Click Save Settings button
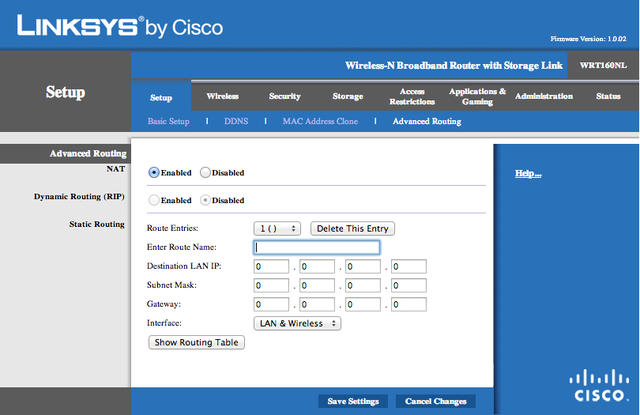The width and height of the screenshot is (640, 415). coord(353,401)
